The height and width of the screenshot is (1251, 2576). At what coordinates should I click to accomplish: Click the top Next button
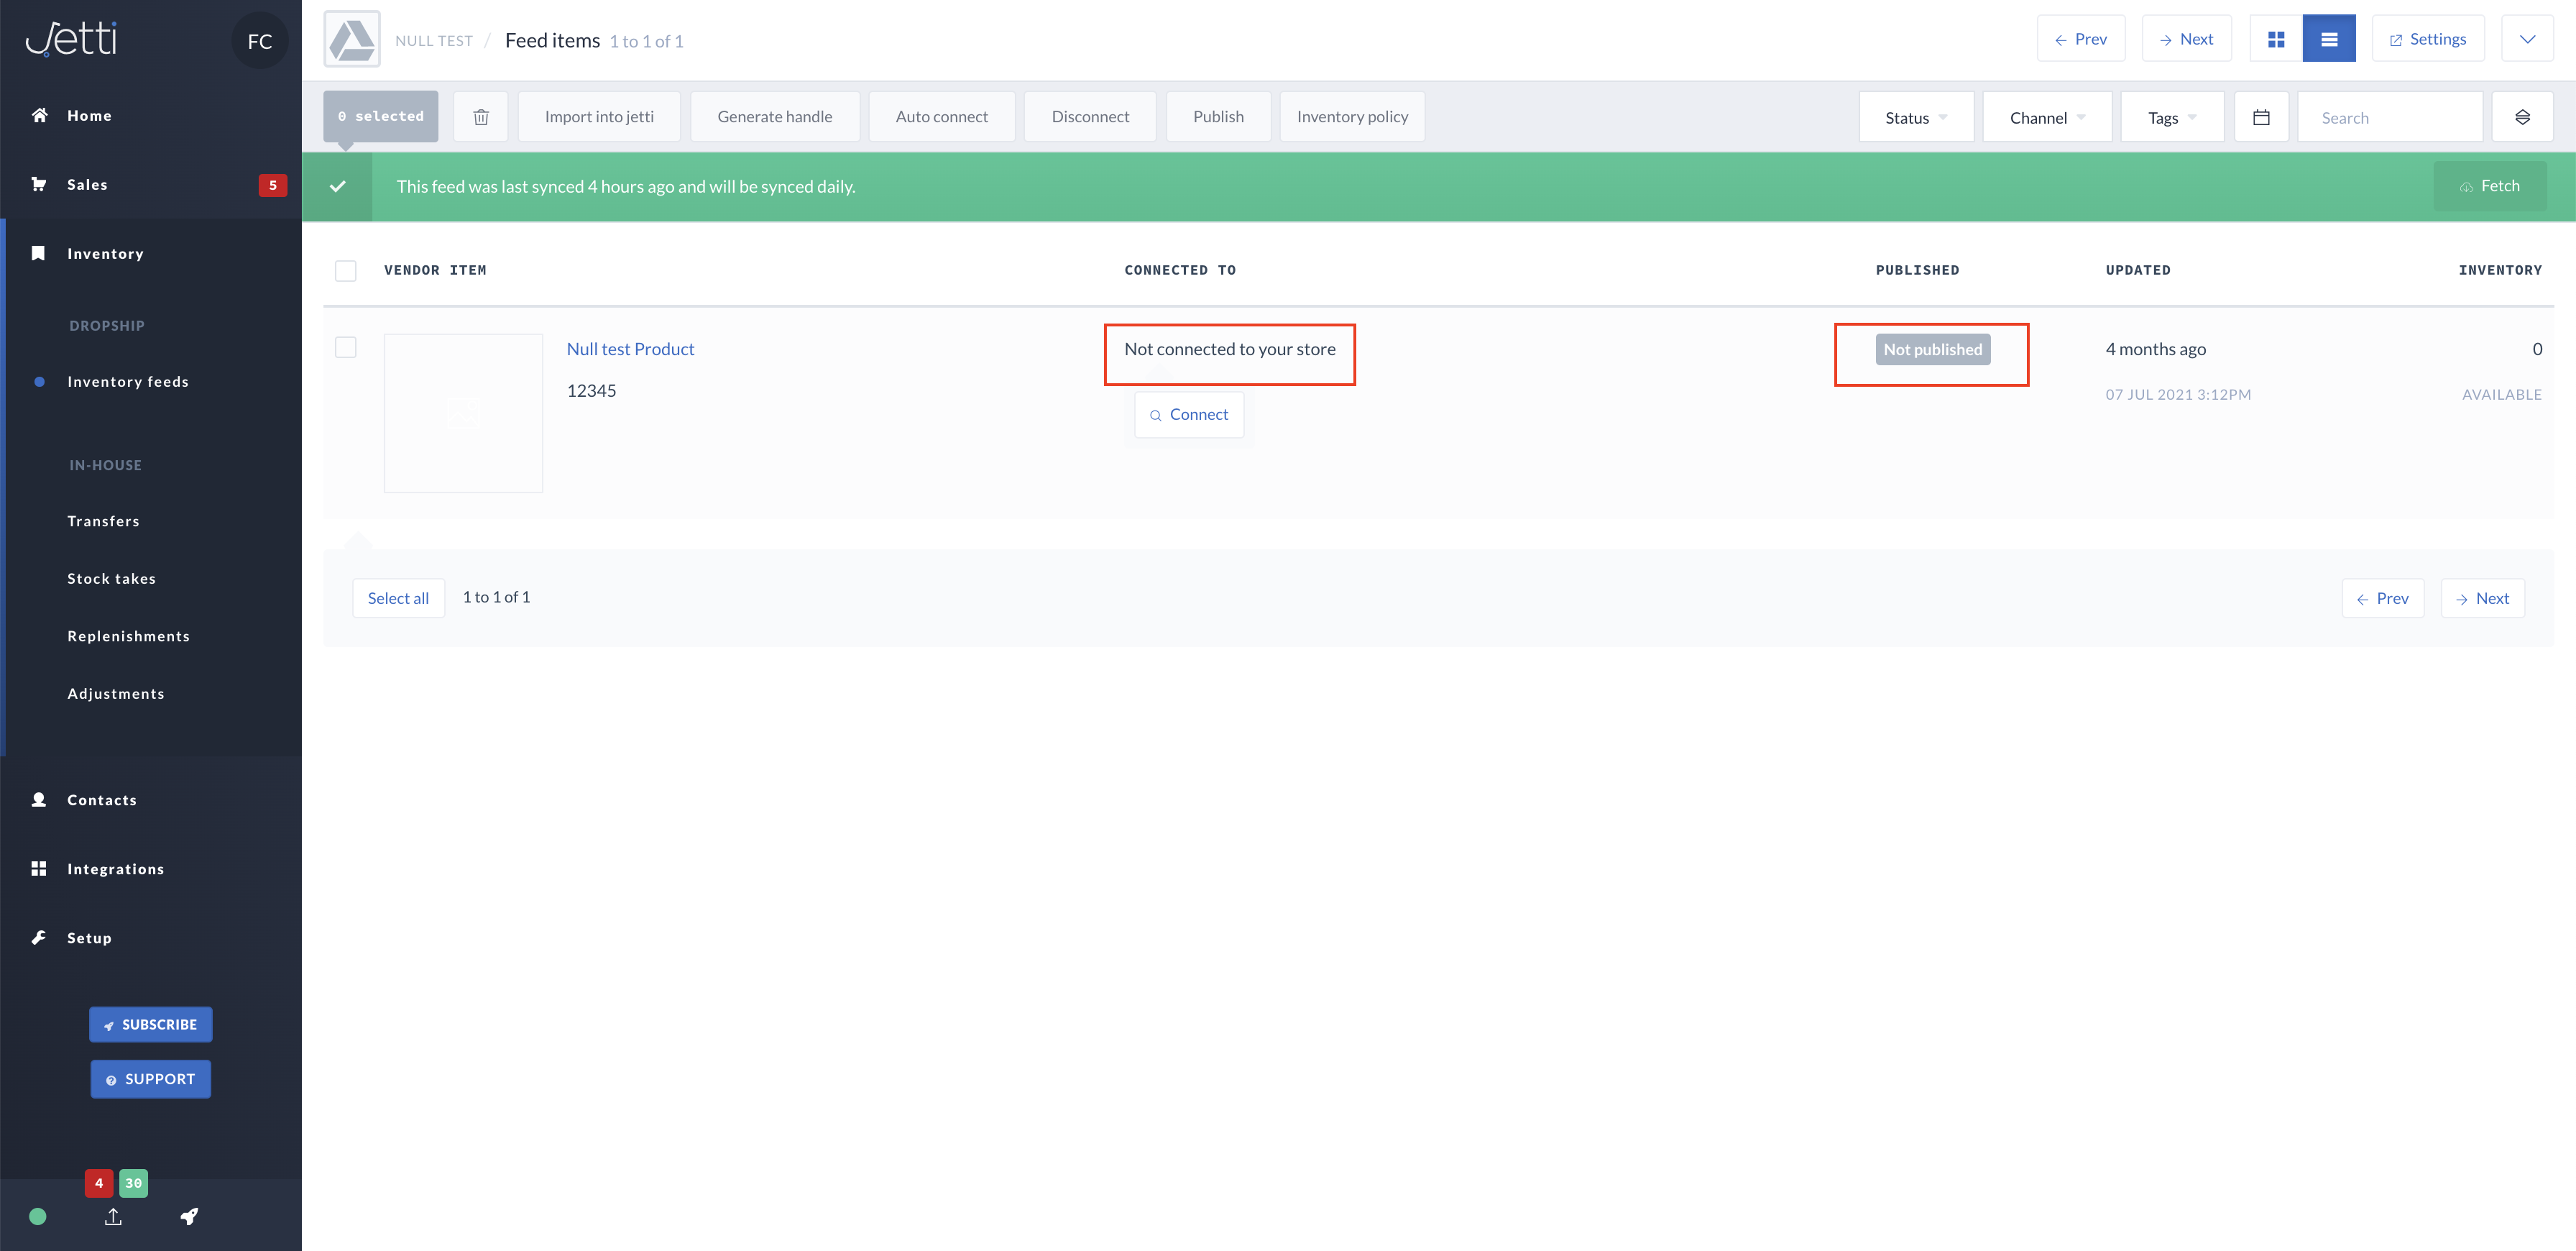pyautogui.click(x=2186, y=39)
